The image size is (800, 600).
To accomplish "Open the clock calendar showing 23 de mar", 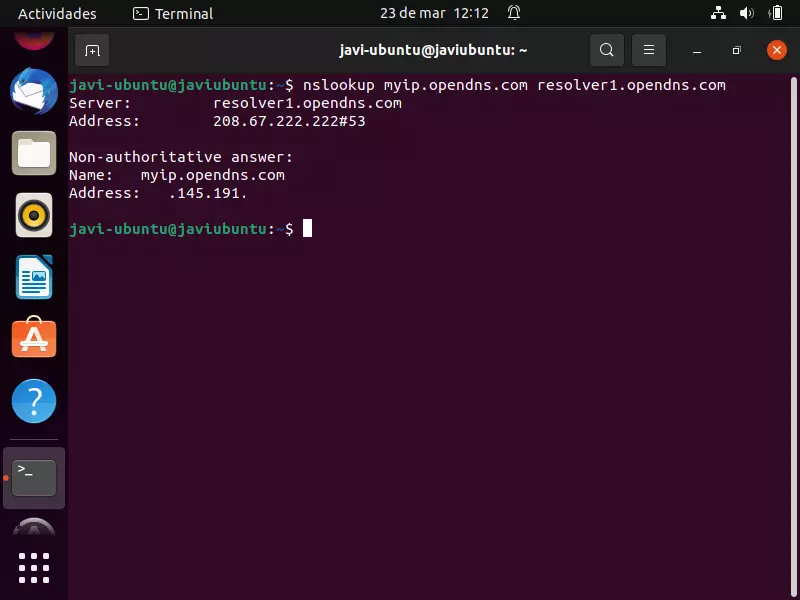I will pyautogui.click(x=434, y=14).
